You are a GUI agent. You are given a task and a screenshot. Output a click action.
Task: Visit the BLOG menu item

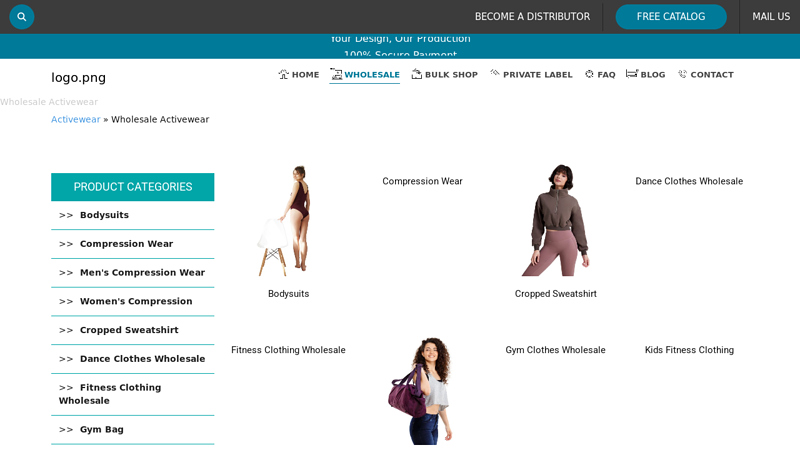653,74
